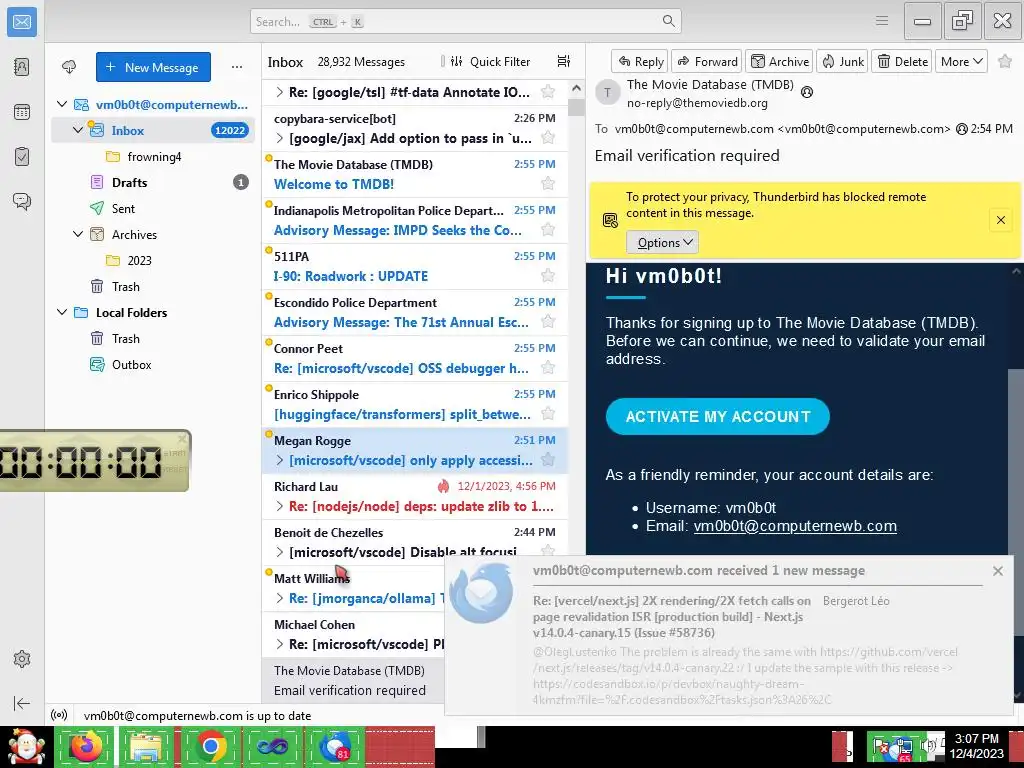This screenshot has height=768, width=1024.
Task: Click the Get Messages cloud icon
Action: tap(69, 67)
